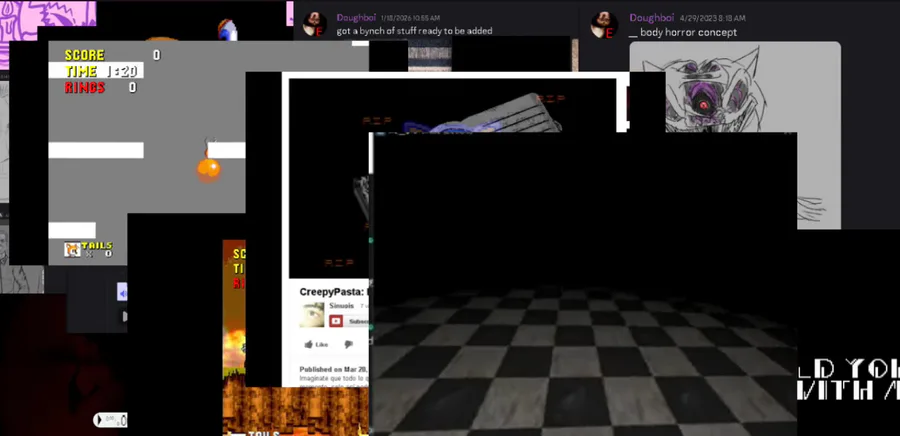Click the Tails lives icon in game
The width and height of the screenshot is (900, 436).
(72, 250)
